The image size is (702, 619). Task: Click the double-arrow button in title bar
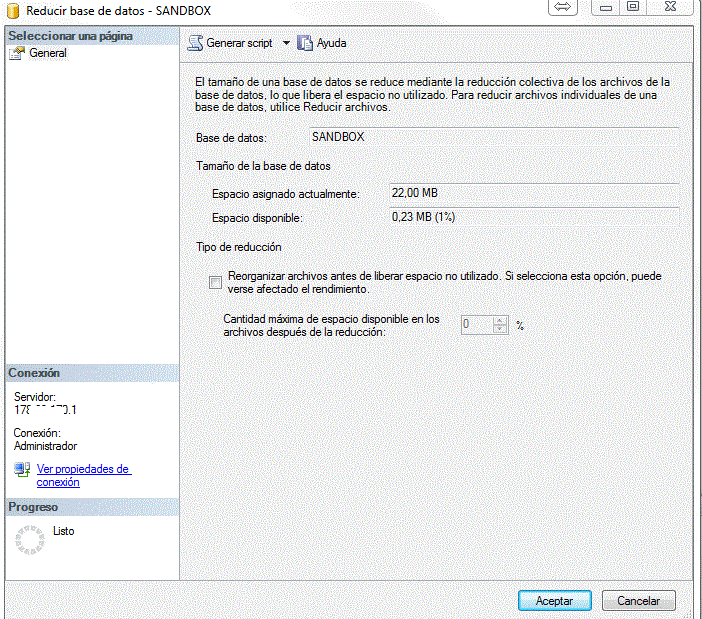(x=562, y=8)
